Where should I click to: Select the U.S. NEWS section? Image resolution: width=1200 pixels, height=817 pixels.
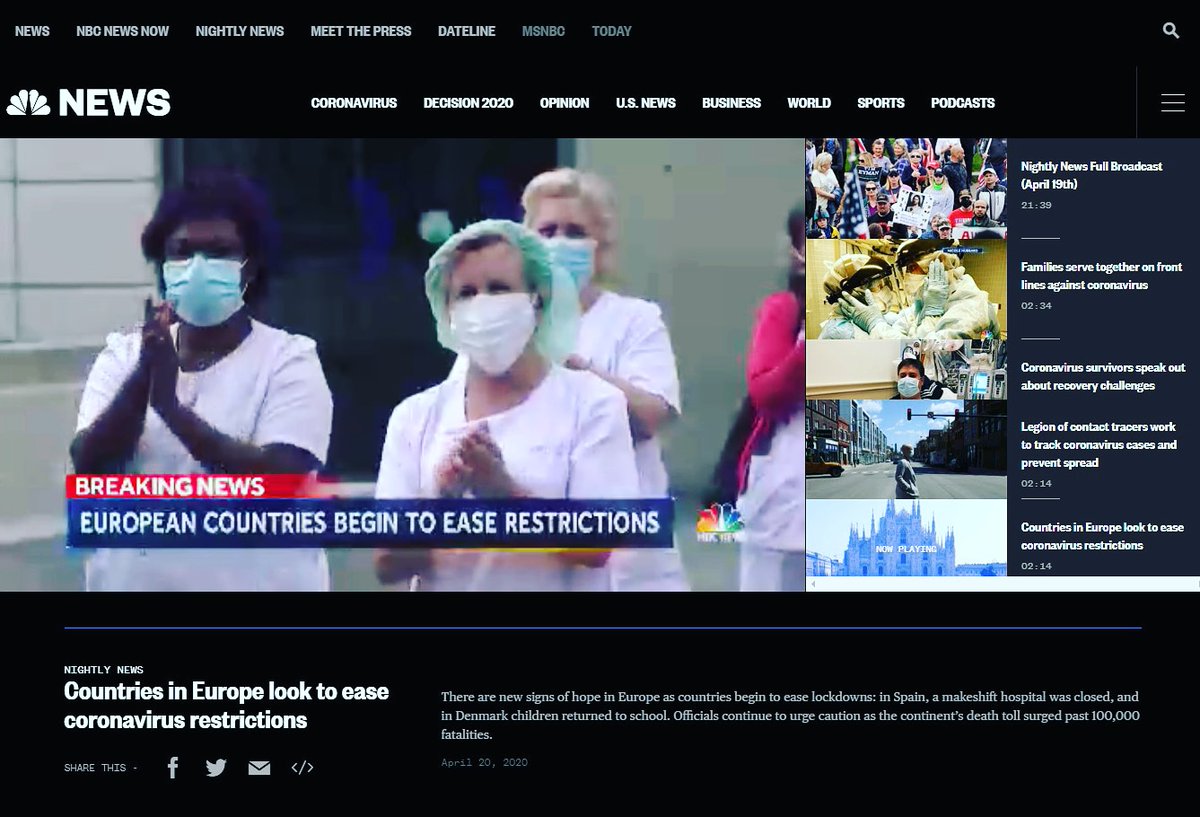pos(646,102)
